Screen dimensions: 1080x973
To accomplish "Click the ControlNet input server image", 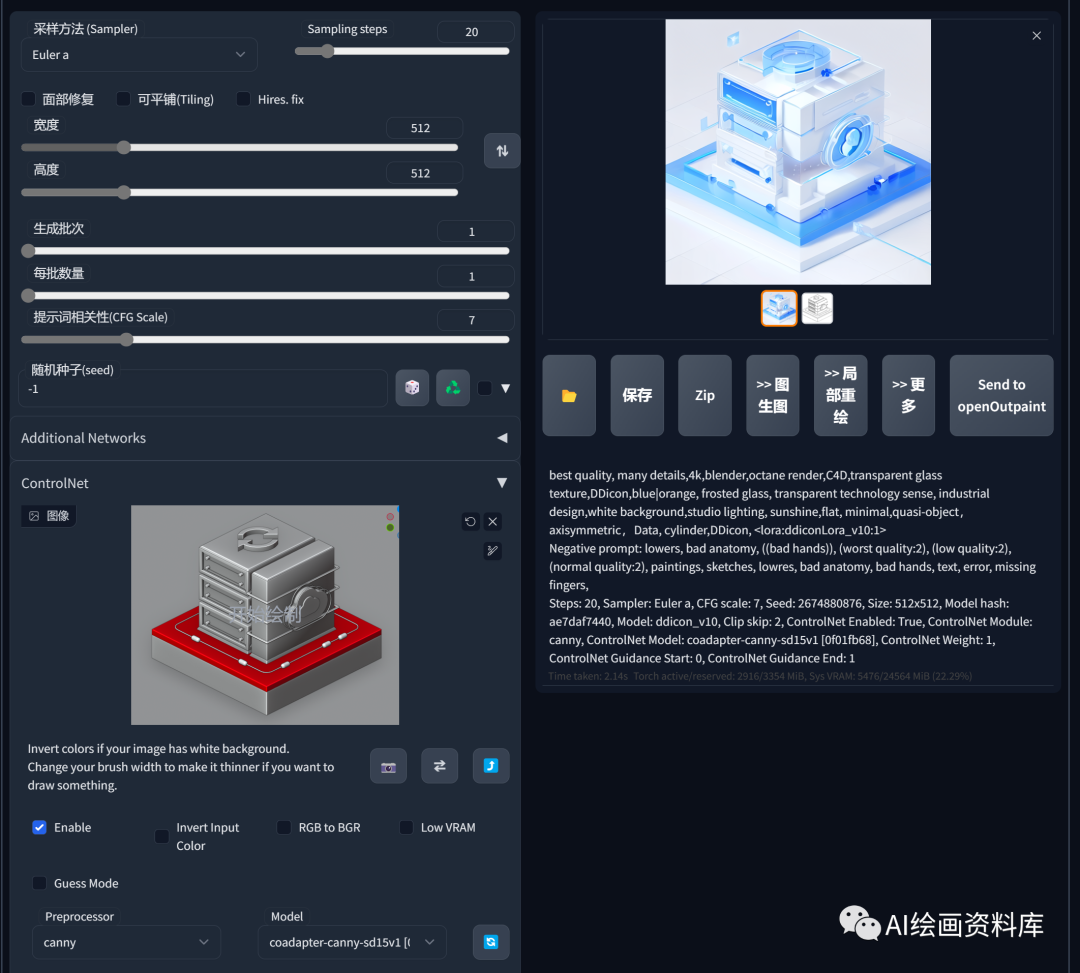I will tap(265, 615).
